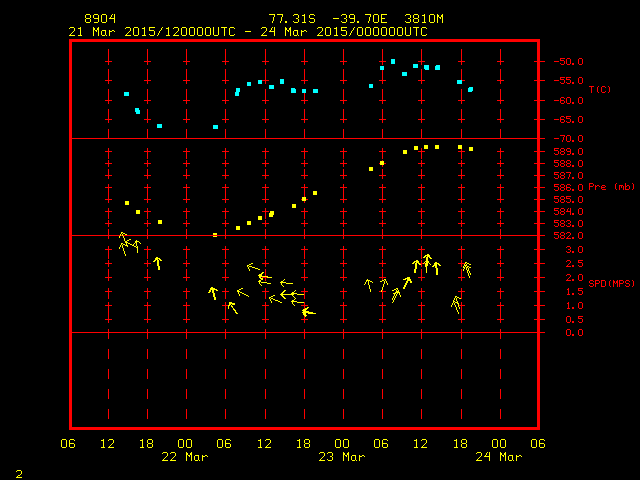
Task: Click the station ID 8904 label
Action: [x=99, y=19]
